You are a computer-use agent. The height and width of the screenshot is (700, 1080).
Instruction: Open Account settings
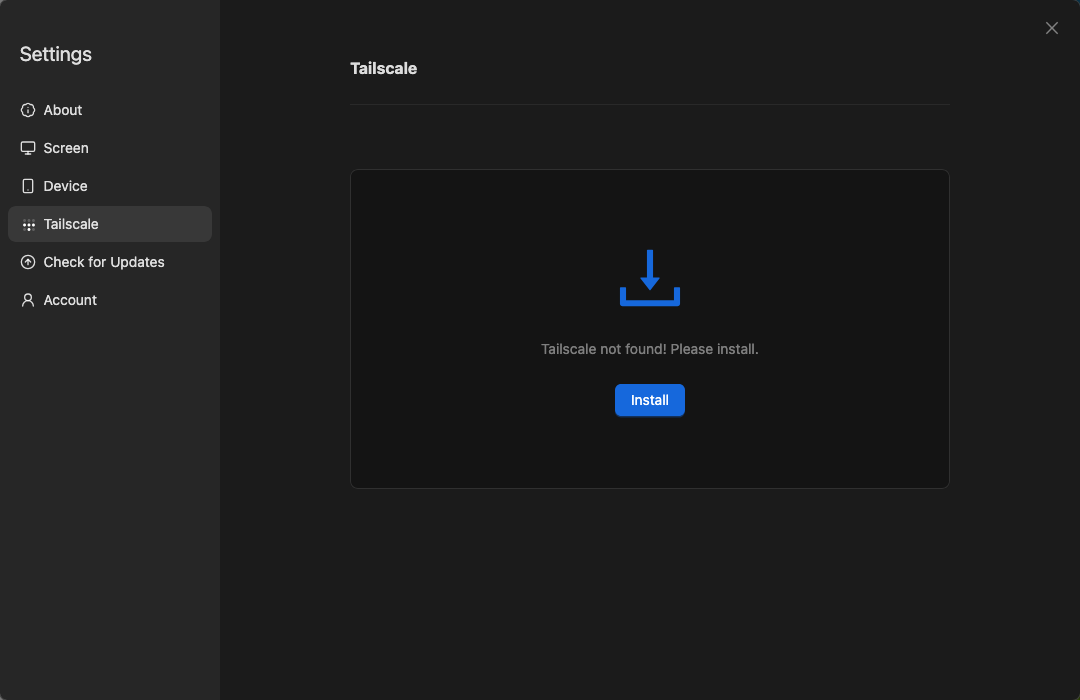(110, 300)
